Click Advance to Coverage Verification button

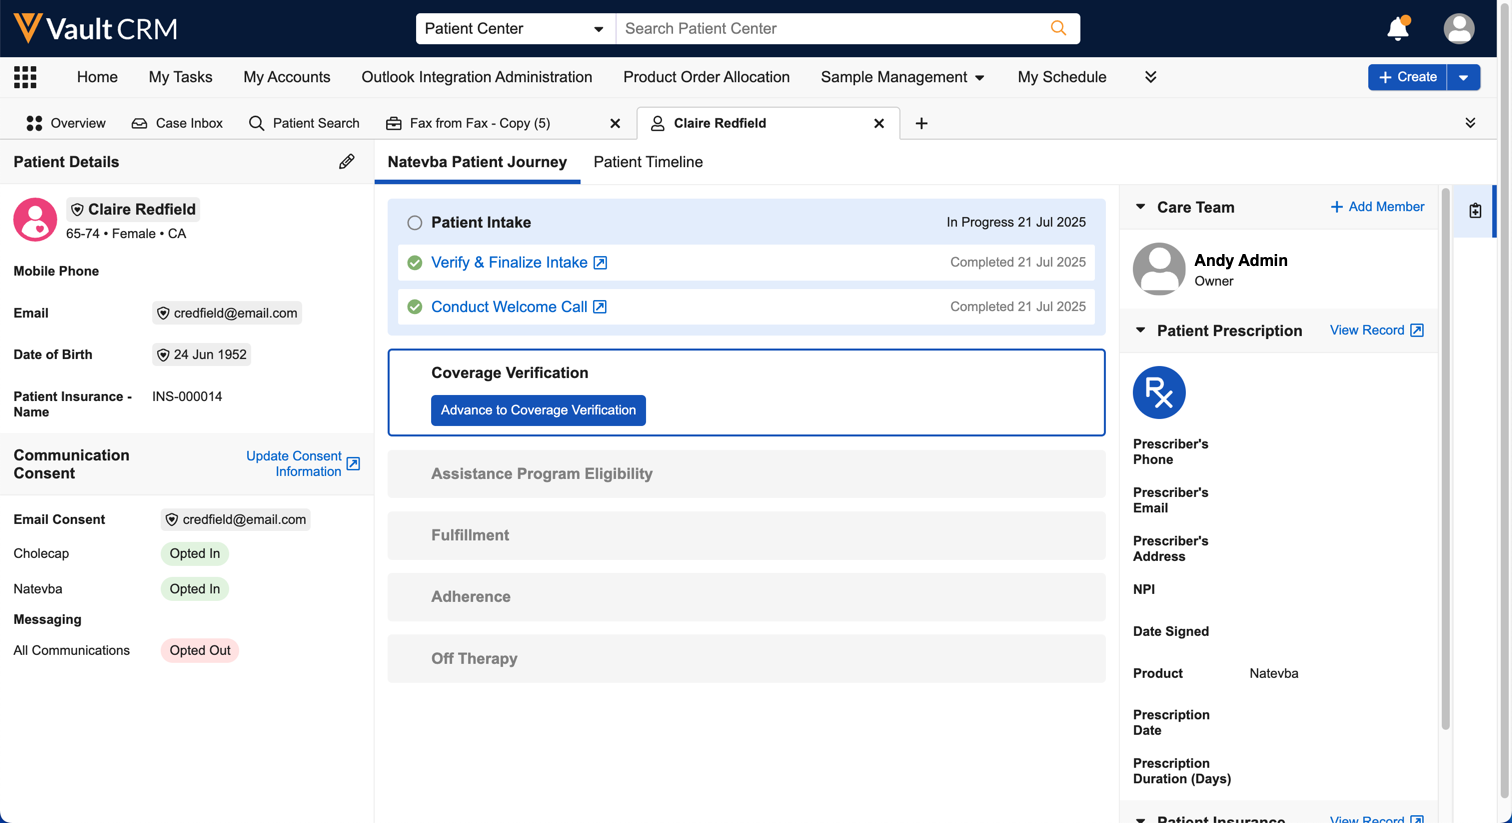(538, 410)
